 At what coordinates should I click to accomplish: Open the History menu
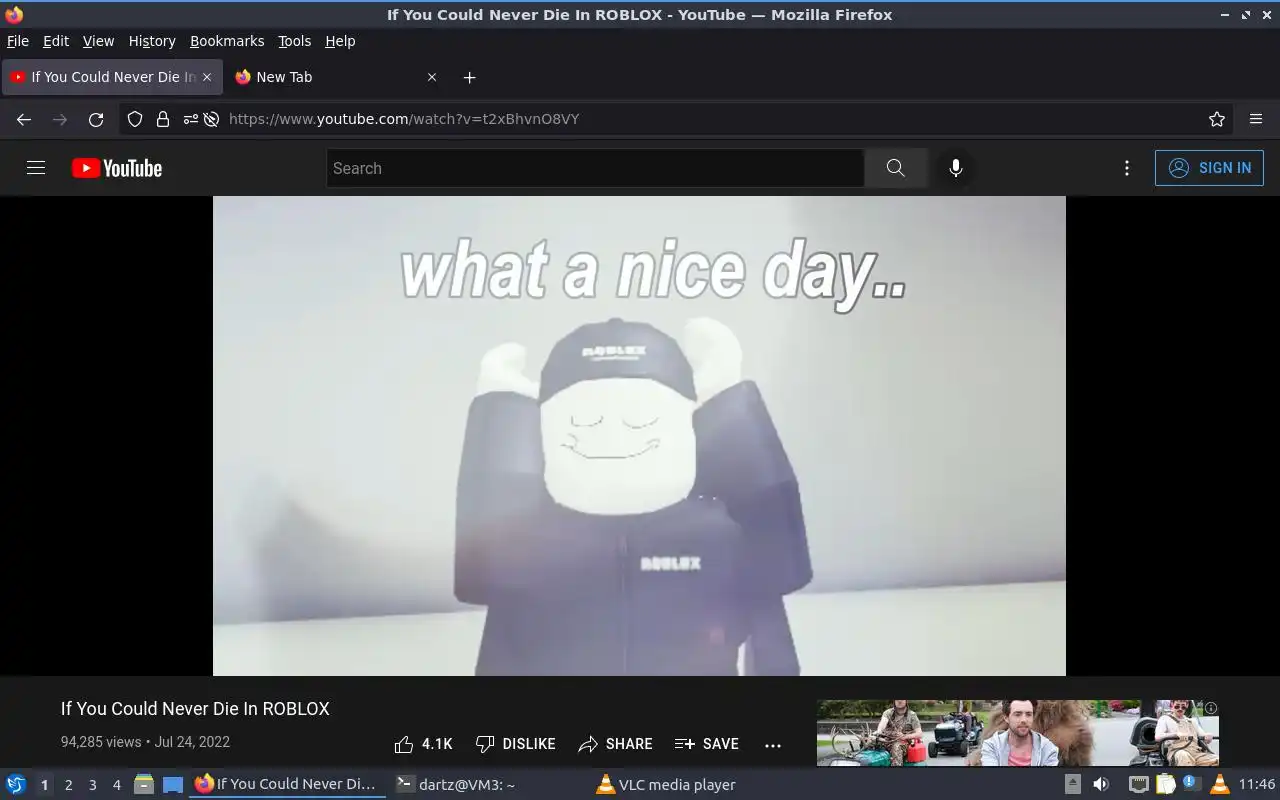coord(152,41)
